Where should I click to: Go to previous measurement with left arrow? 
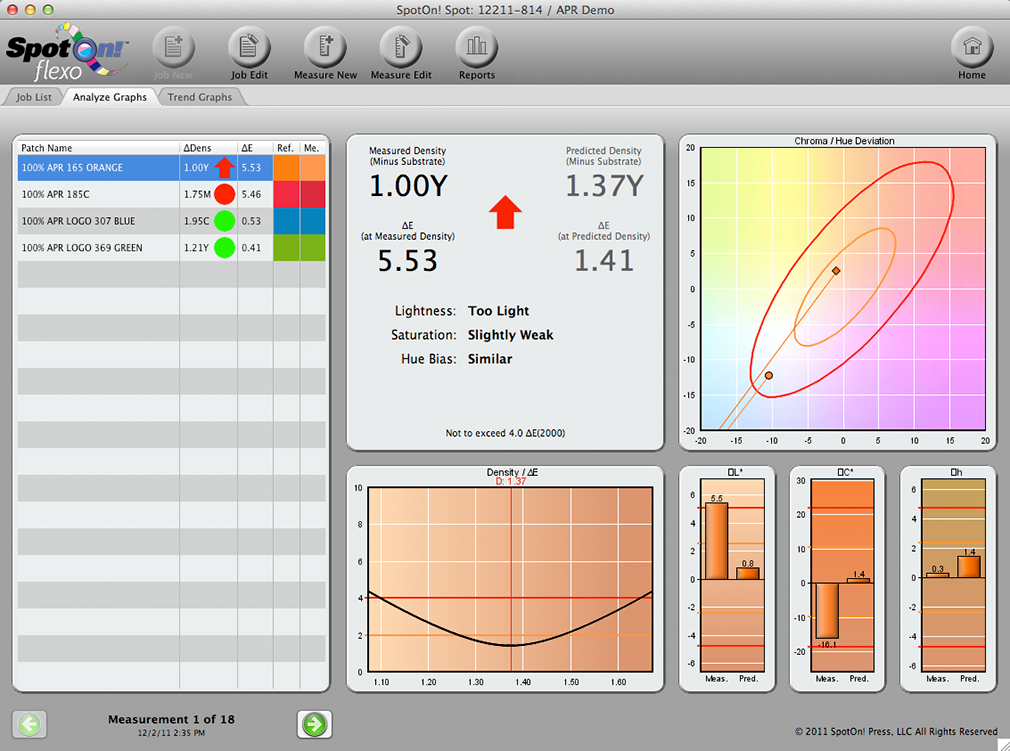[x=29, y=725]
